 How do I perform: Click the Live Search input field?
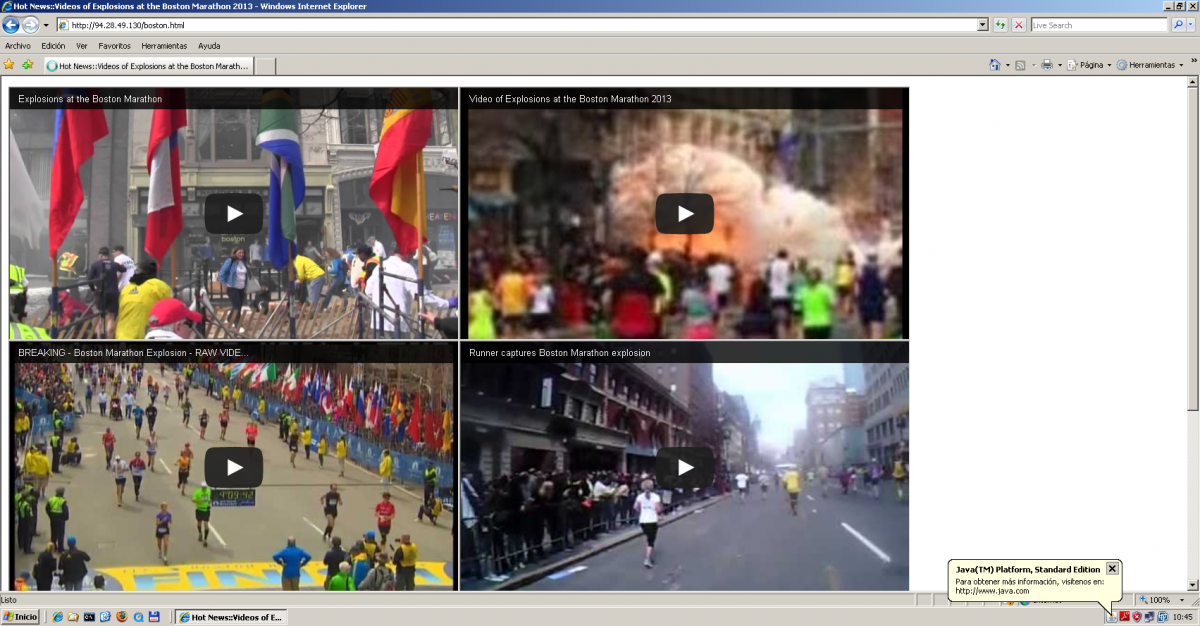[1098, 25]
